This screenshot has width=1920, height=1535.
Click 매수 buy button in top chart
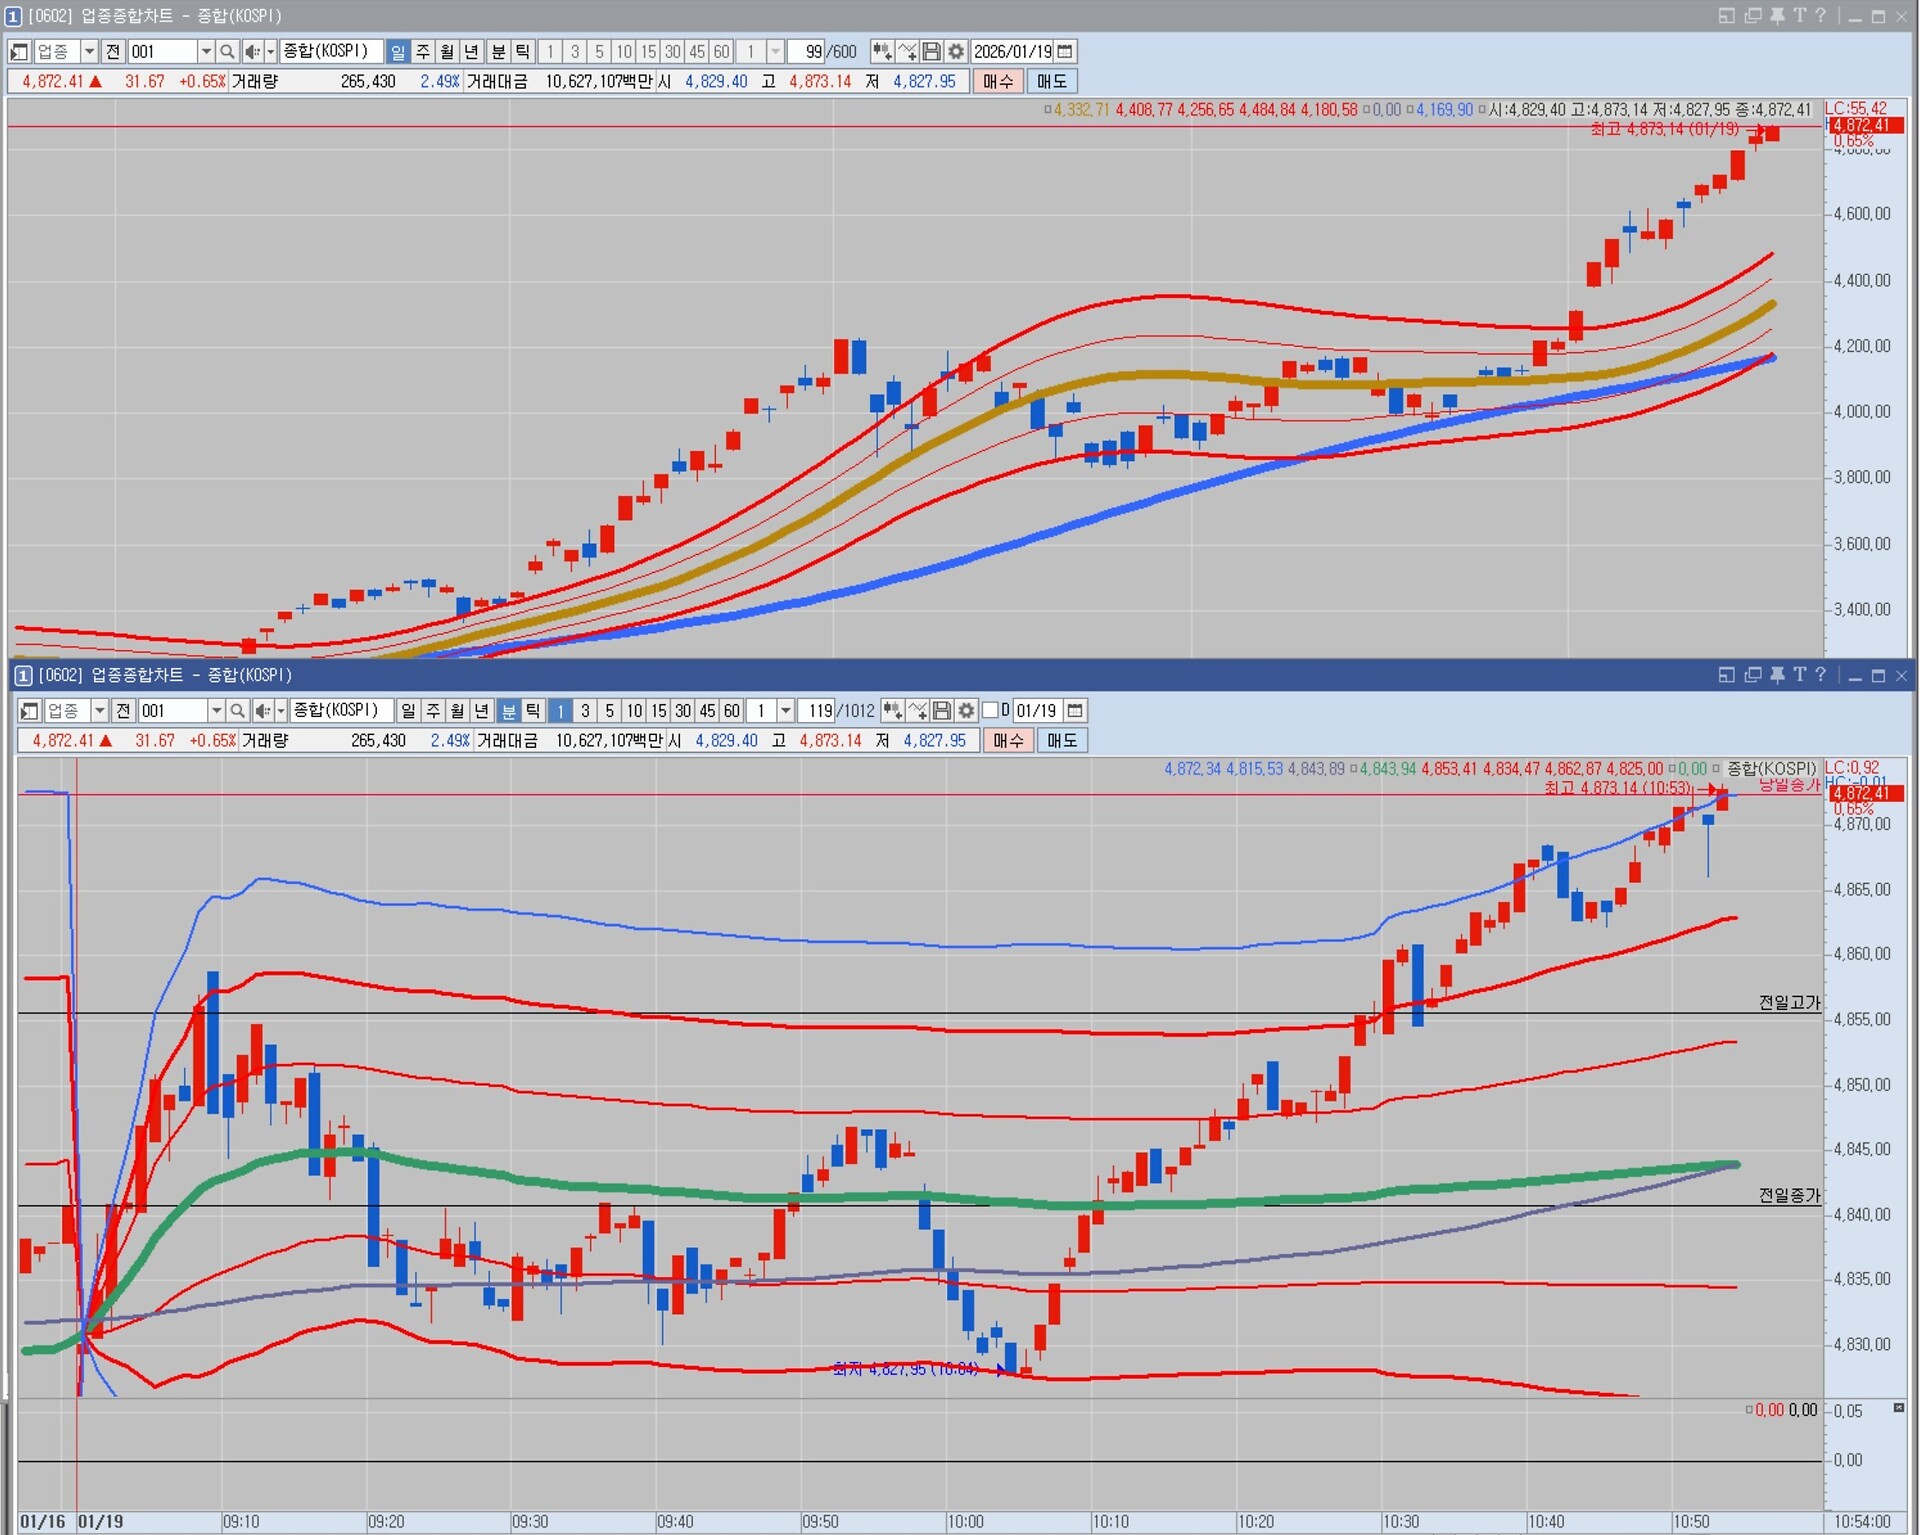point(997,81)
